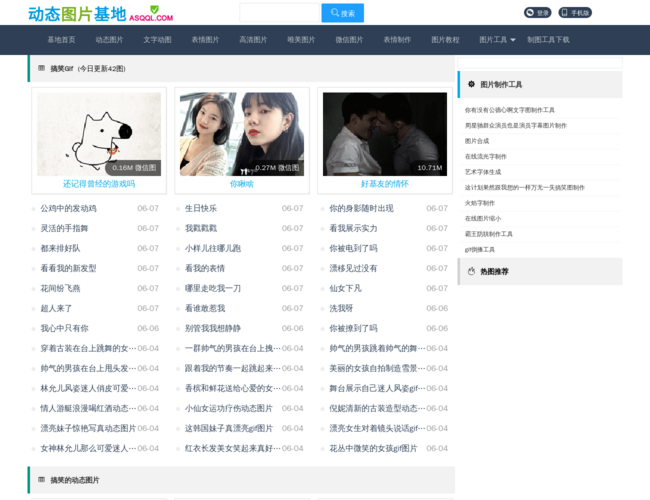The height and width of the screenshot is (500, 650).
Task: Go to the 表情图片 navigation tab
Action: (x=205, y=40)
